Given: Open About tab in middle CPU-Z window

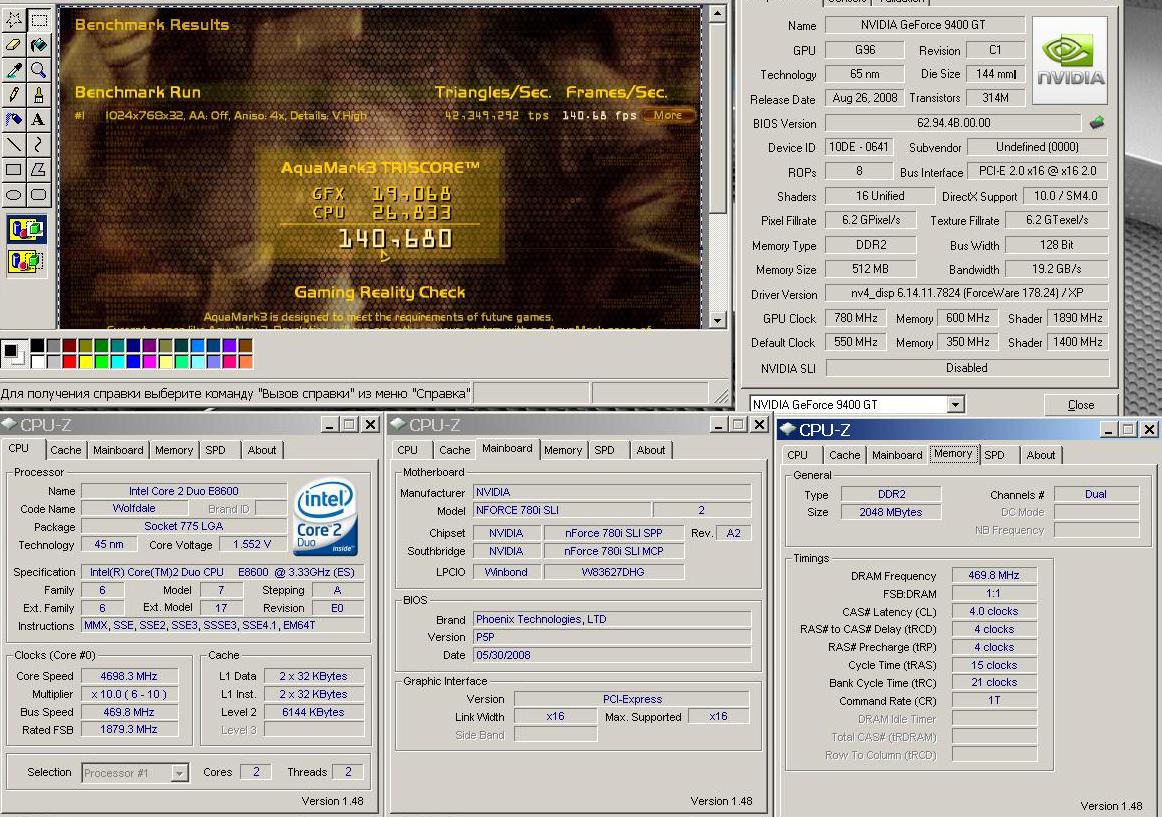Looking at the screenshot, I should (x=651, y=450).
